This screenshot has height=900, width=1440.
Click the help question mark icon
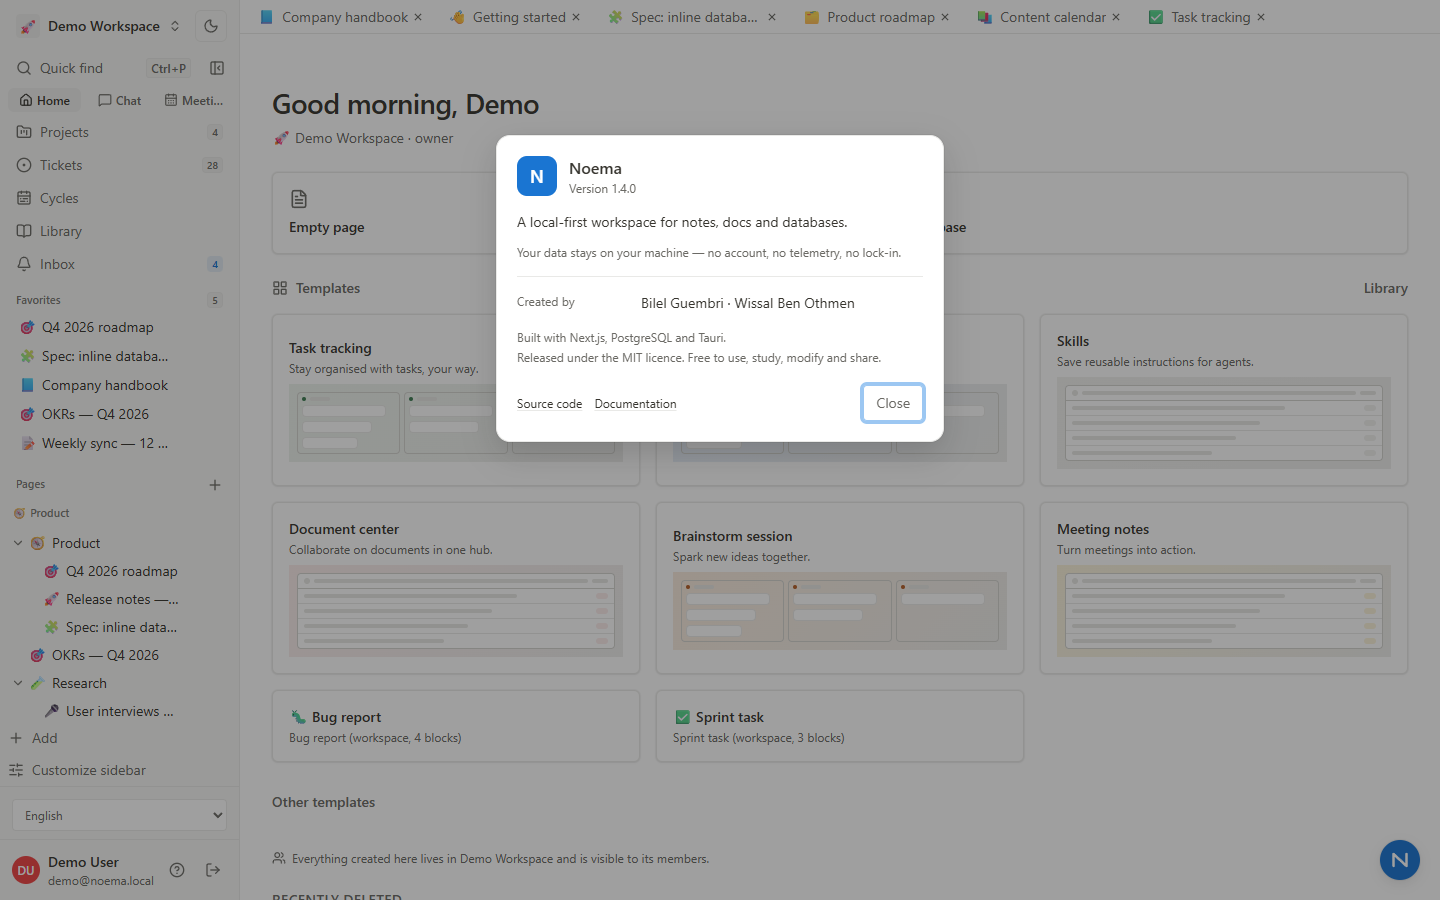(x=177, y=870)
